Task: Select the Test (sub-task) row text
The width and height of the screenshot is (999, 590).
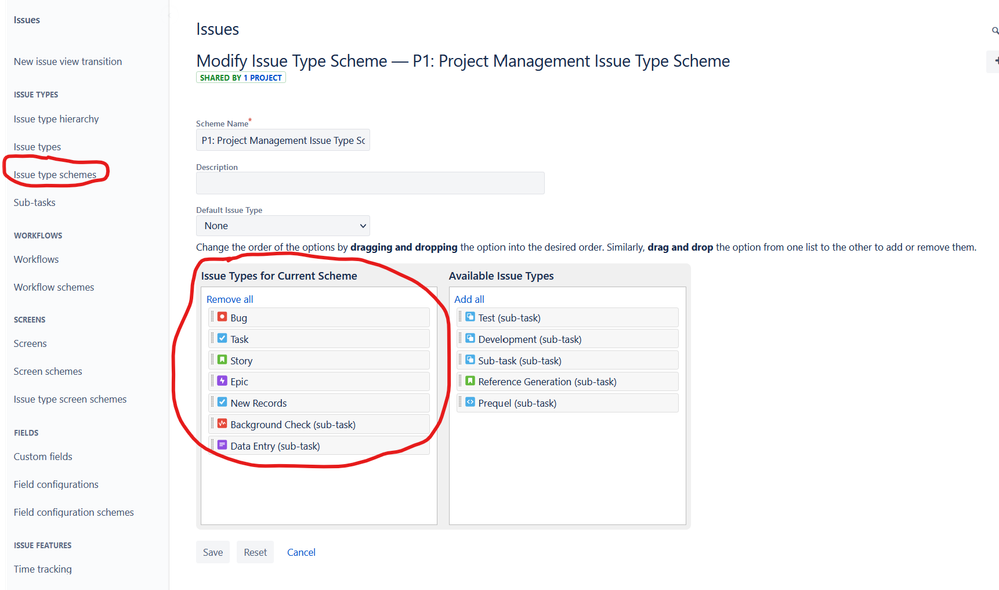Action: [509, 318]
